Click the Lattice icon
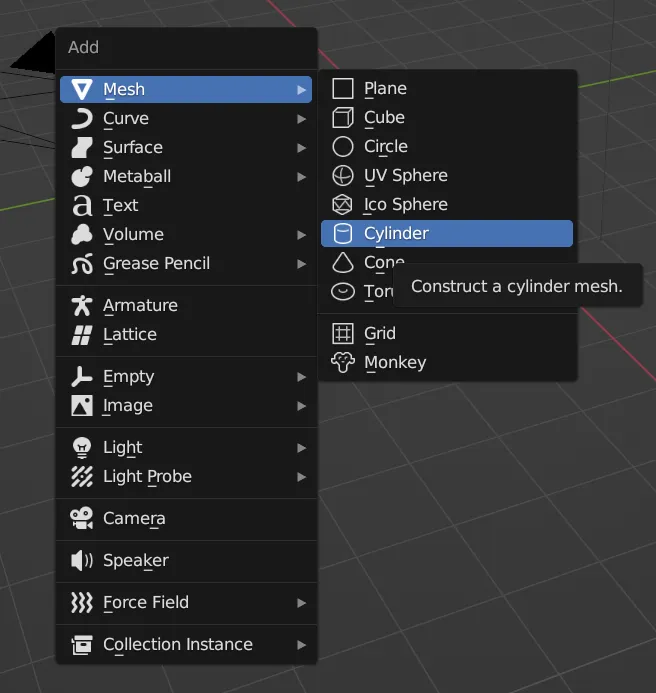Image resolution: width=656 pixels, height=693 pixels. [x=82, y=335]
